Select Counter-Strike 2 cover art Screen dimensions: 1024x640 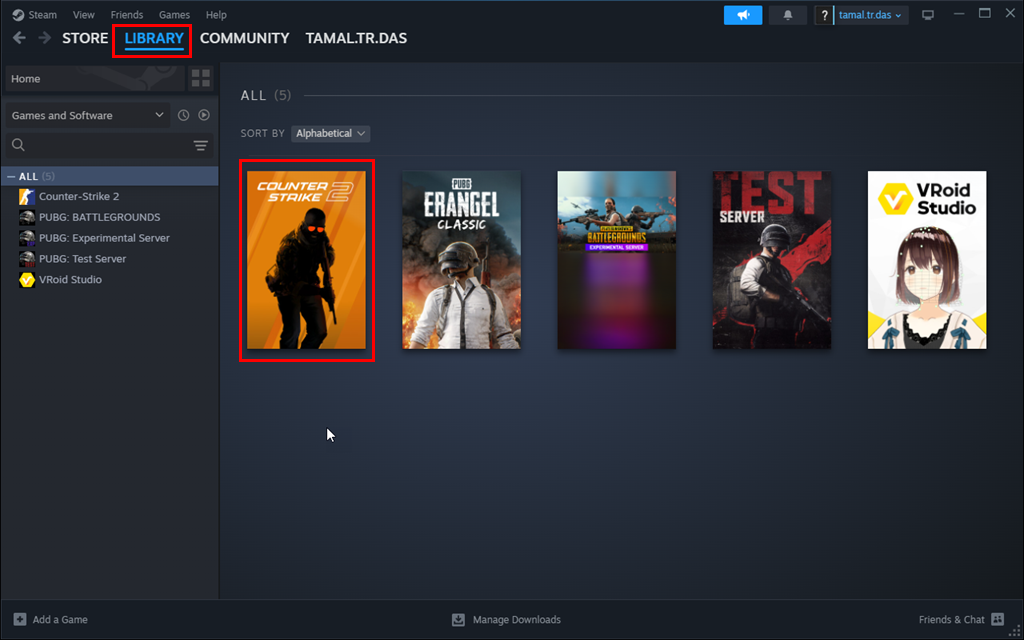click(x=306, y=260)
